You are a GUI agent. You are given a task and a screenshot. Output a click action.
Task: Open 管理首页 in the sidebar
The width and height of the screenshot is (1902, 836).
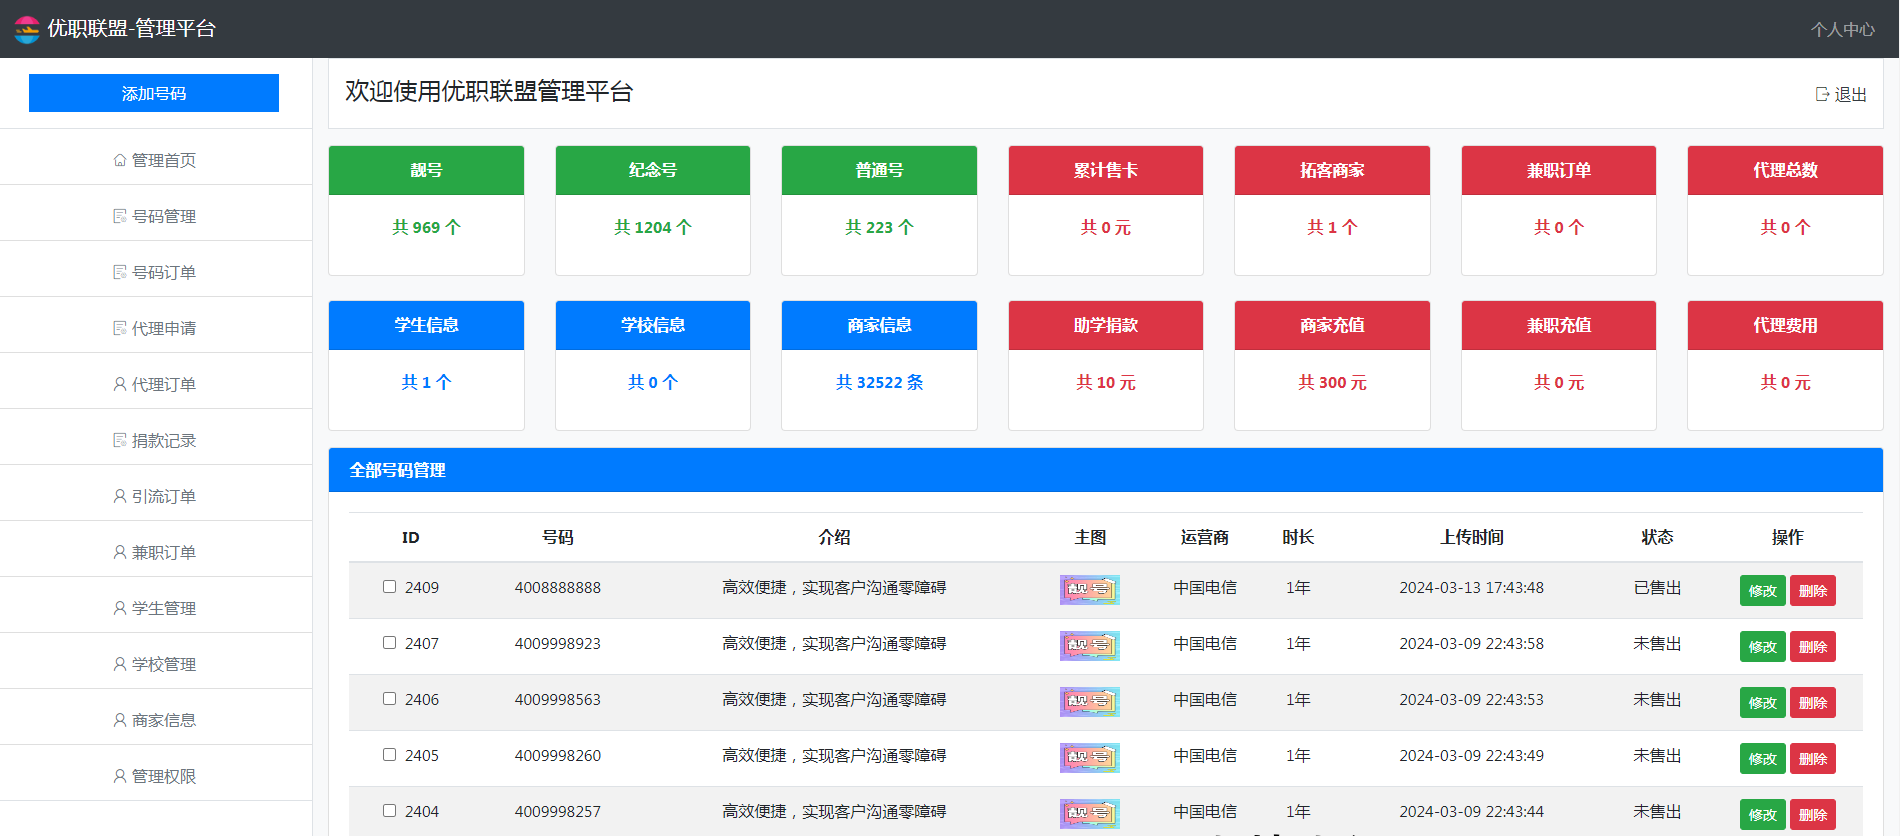coord(155,160)
